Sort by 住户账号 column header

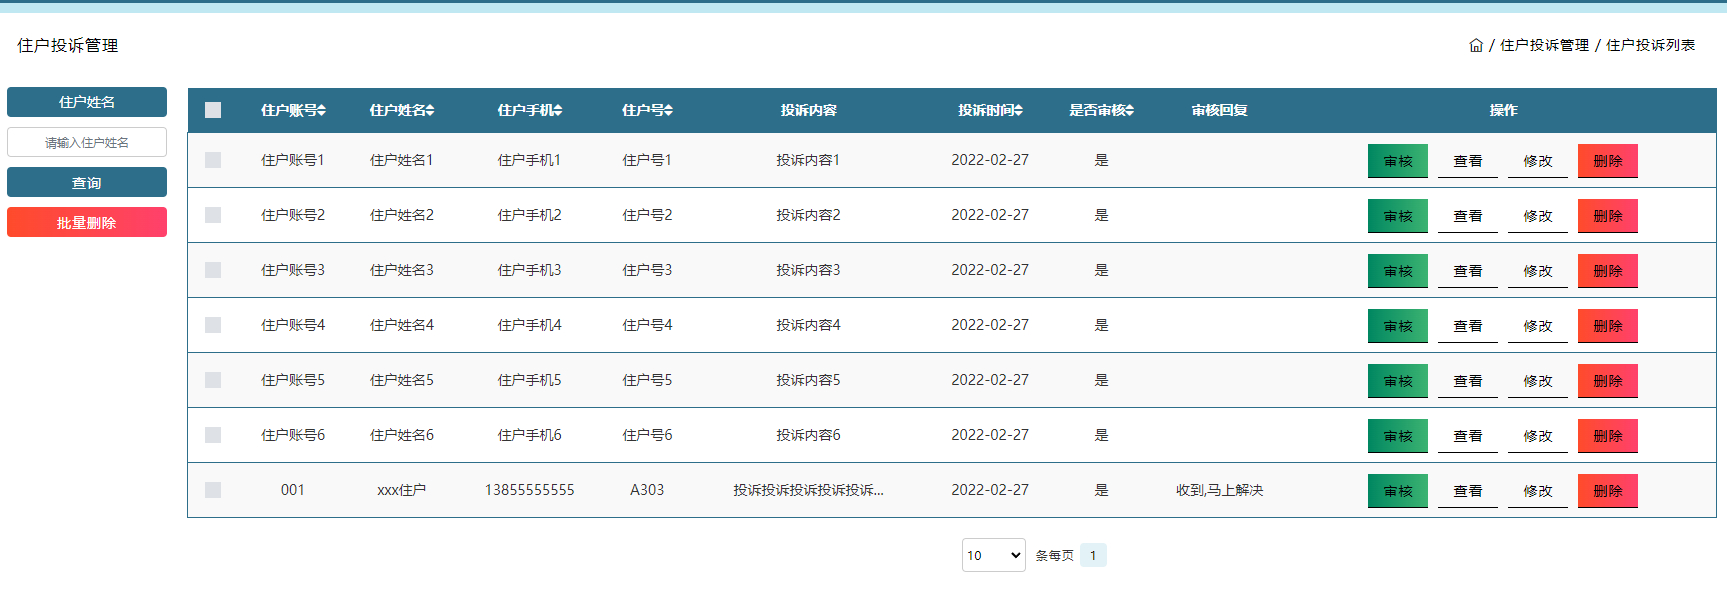(293, 110)
